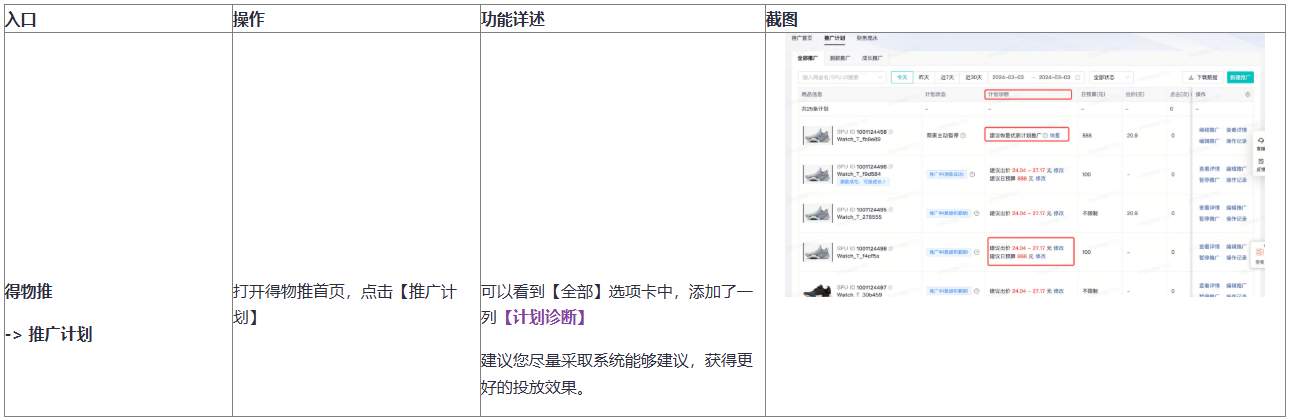The width and height of the screenshot is (1290, 420).
Task: Click 修改 beside 建议日预算 for Watch_T_f9d584
Action: coord(1040,179)
